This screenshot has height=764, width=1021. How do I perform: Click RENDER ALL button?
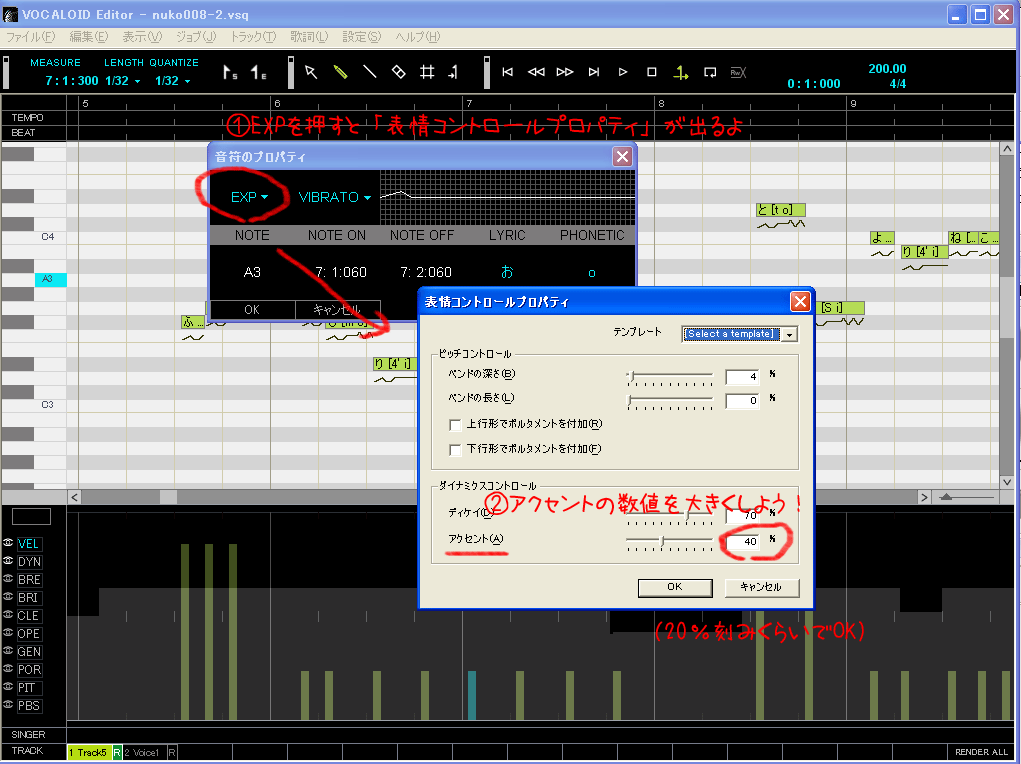click(981, 752)
